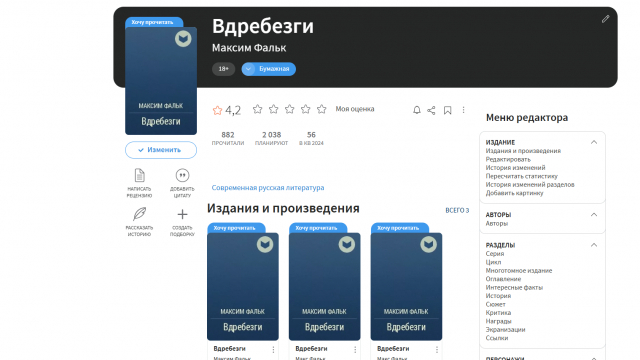640x360 pixels.
Task: Open Ссылки menu item
Action: (497, 338)
